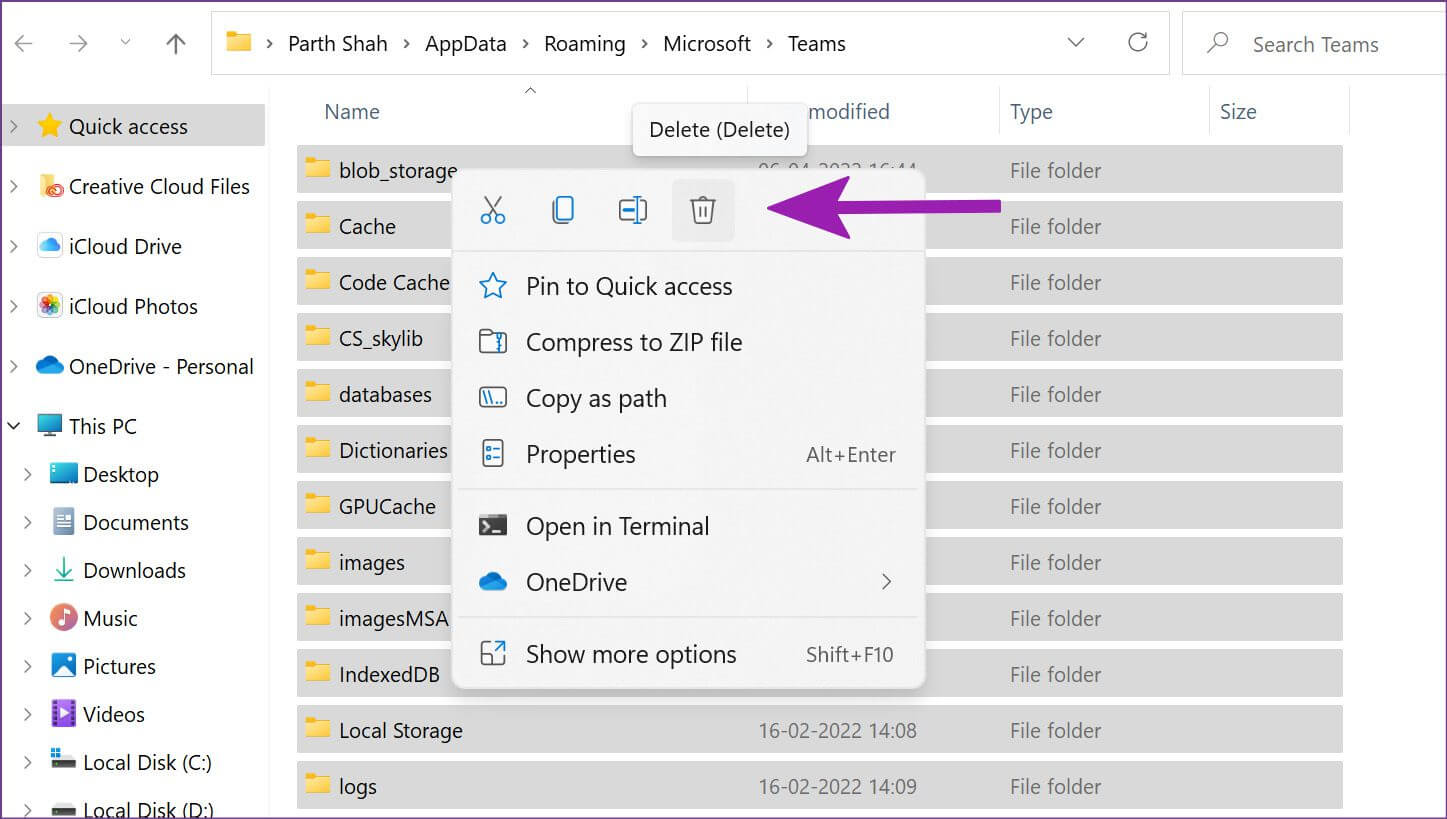Viewport: 1447px width, 819px height.
Task: Click Microsoft in breadcrumb path
Action: [707, 44]
